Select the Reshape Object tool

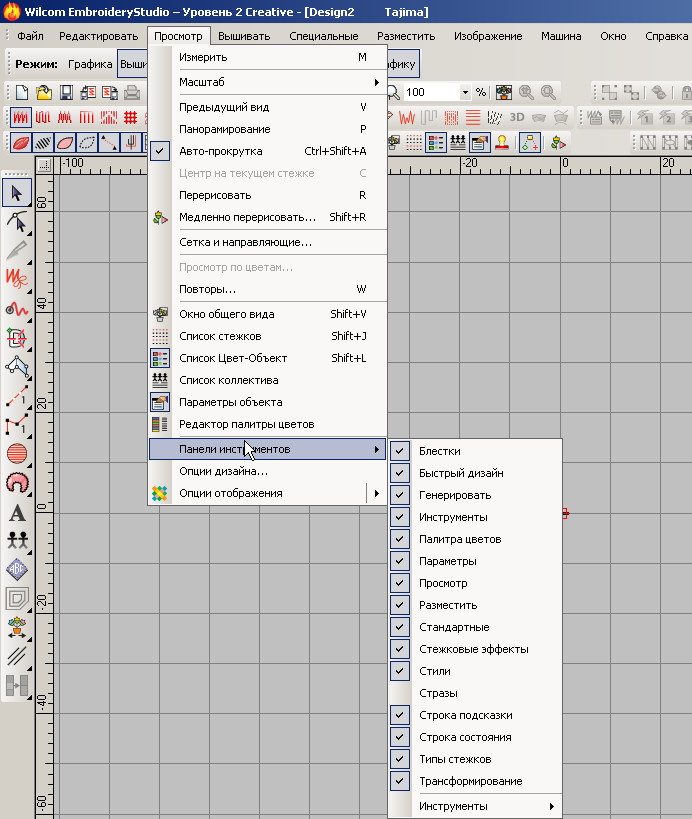point(17,219)
